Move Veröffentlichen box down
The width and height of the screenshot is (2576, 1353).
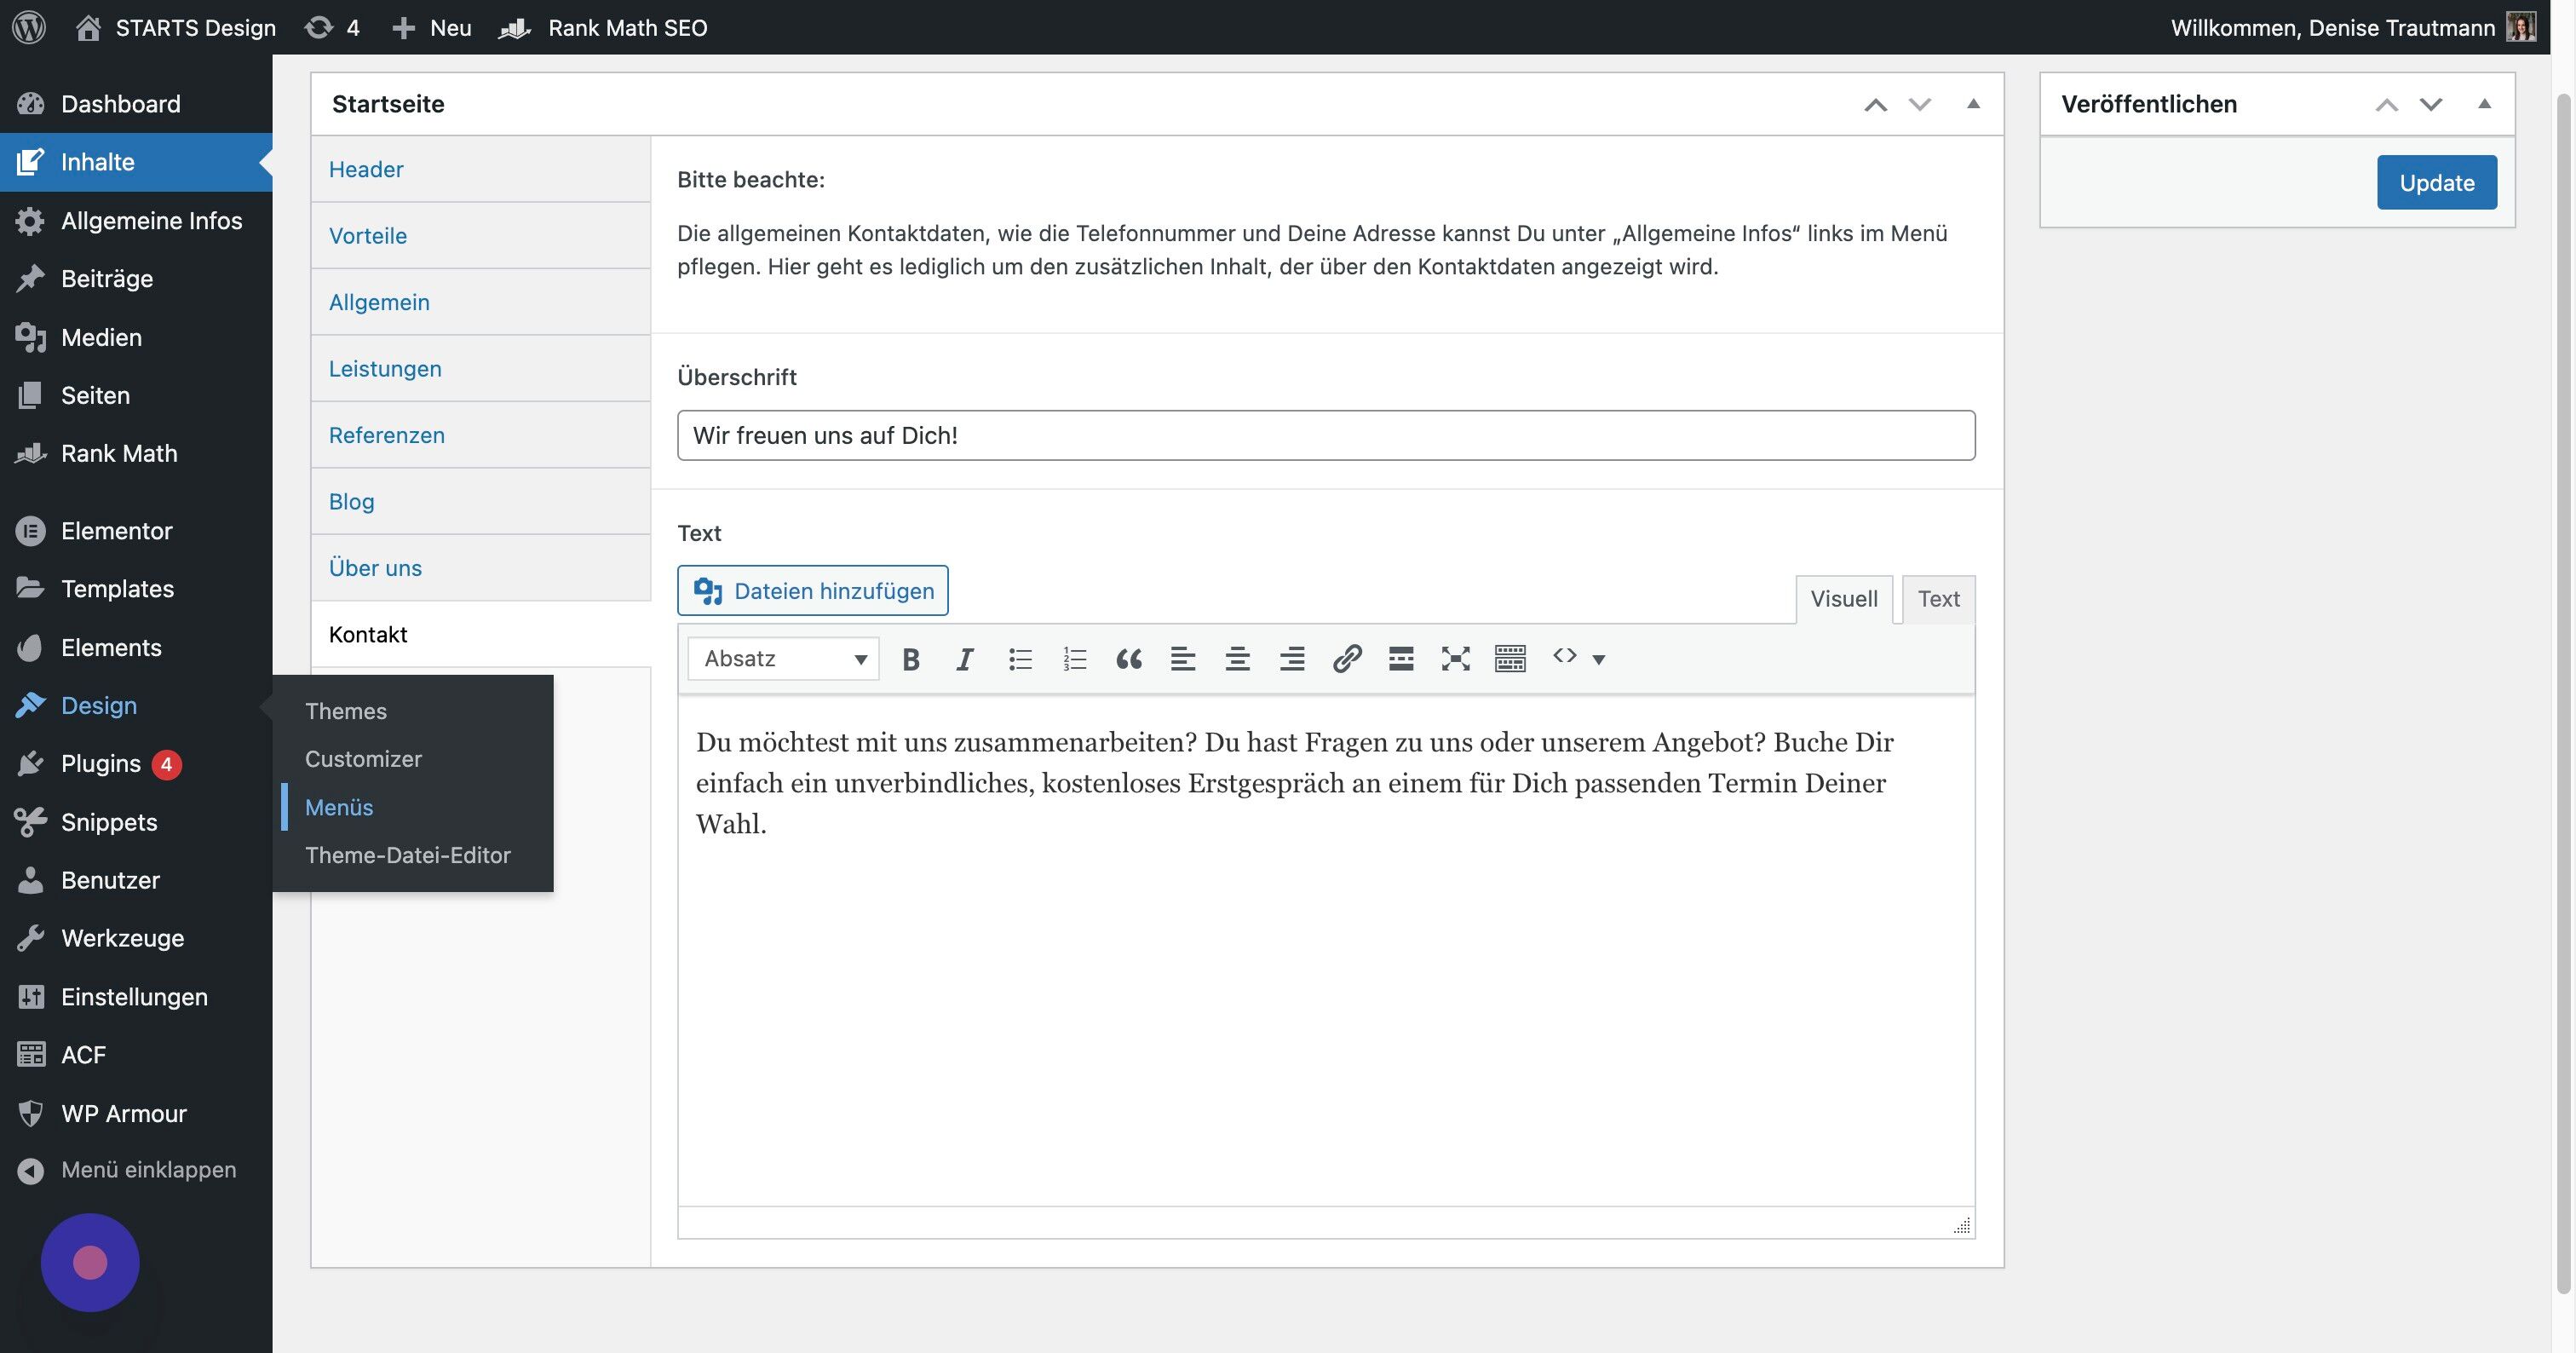2431,104
